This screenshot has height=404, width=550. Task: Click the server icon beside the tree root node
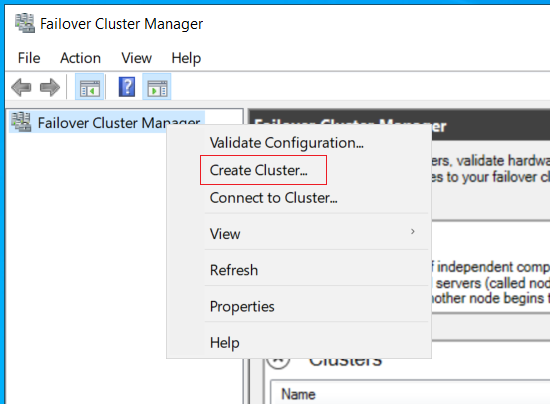click(x=21, y=122)
